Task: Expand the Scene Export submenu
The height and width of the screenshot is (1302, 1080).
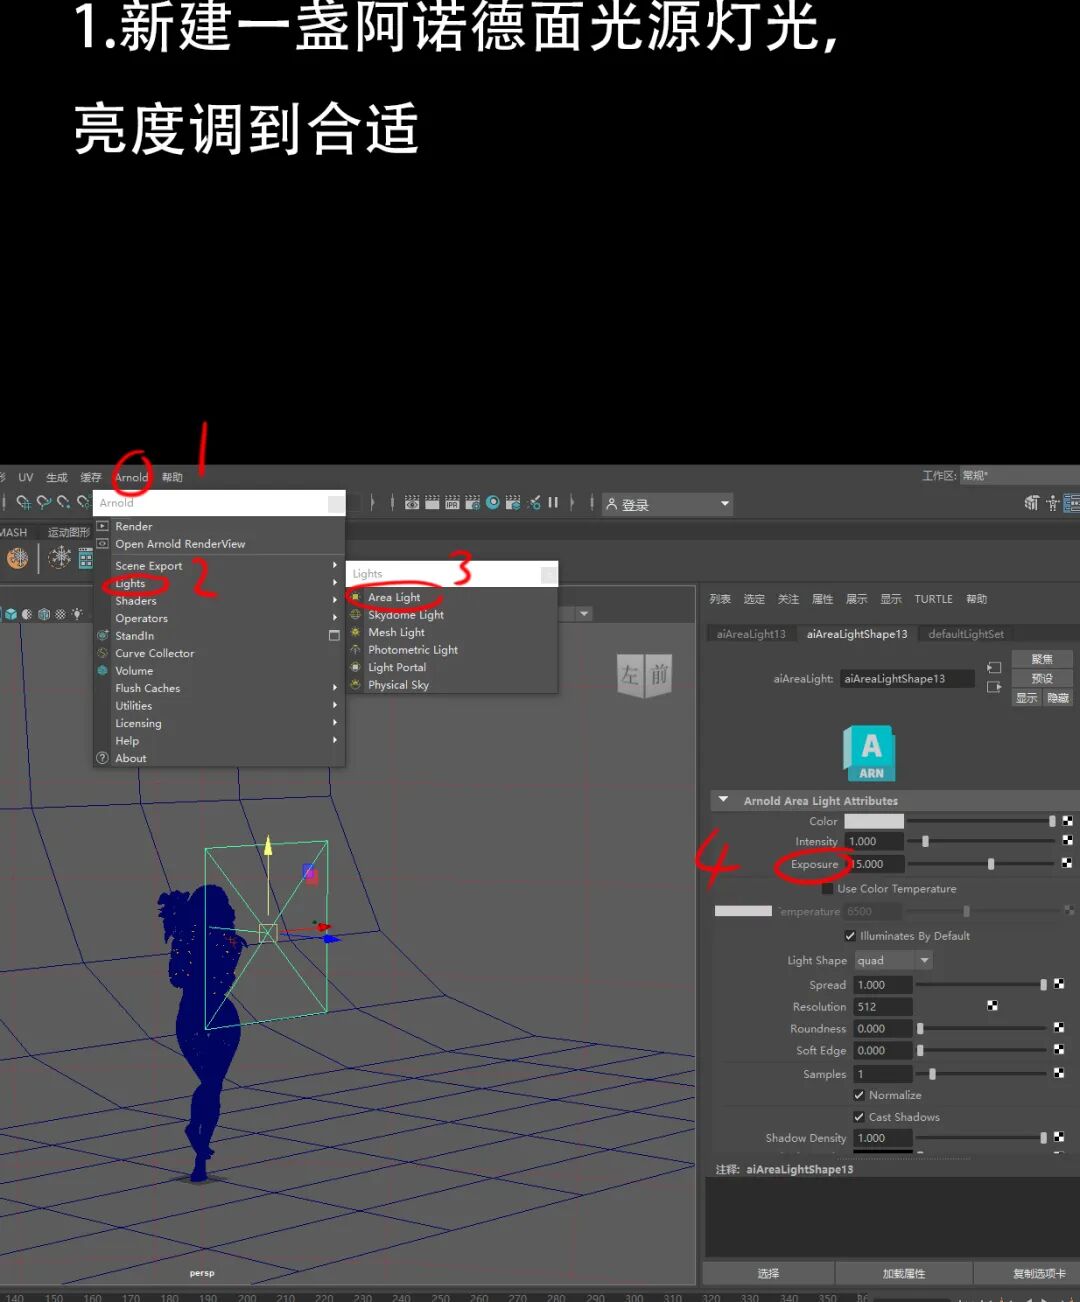Action: point(219,565)
